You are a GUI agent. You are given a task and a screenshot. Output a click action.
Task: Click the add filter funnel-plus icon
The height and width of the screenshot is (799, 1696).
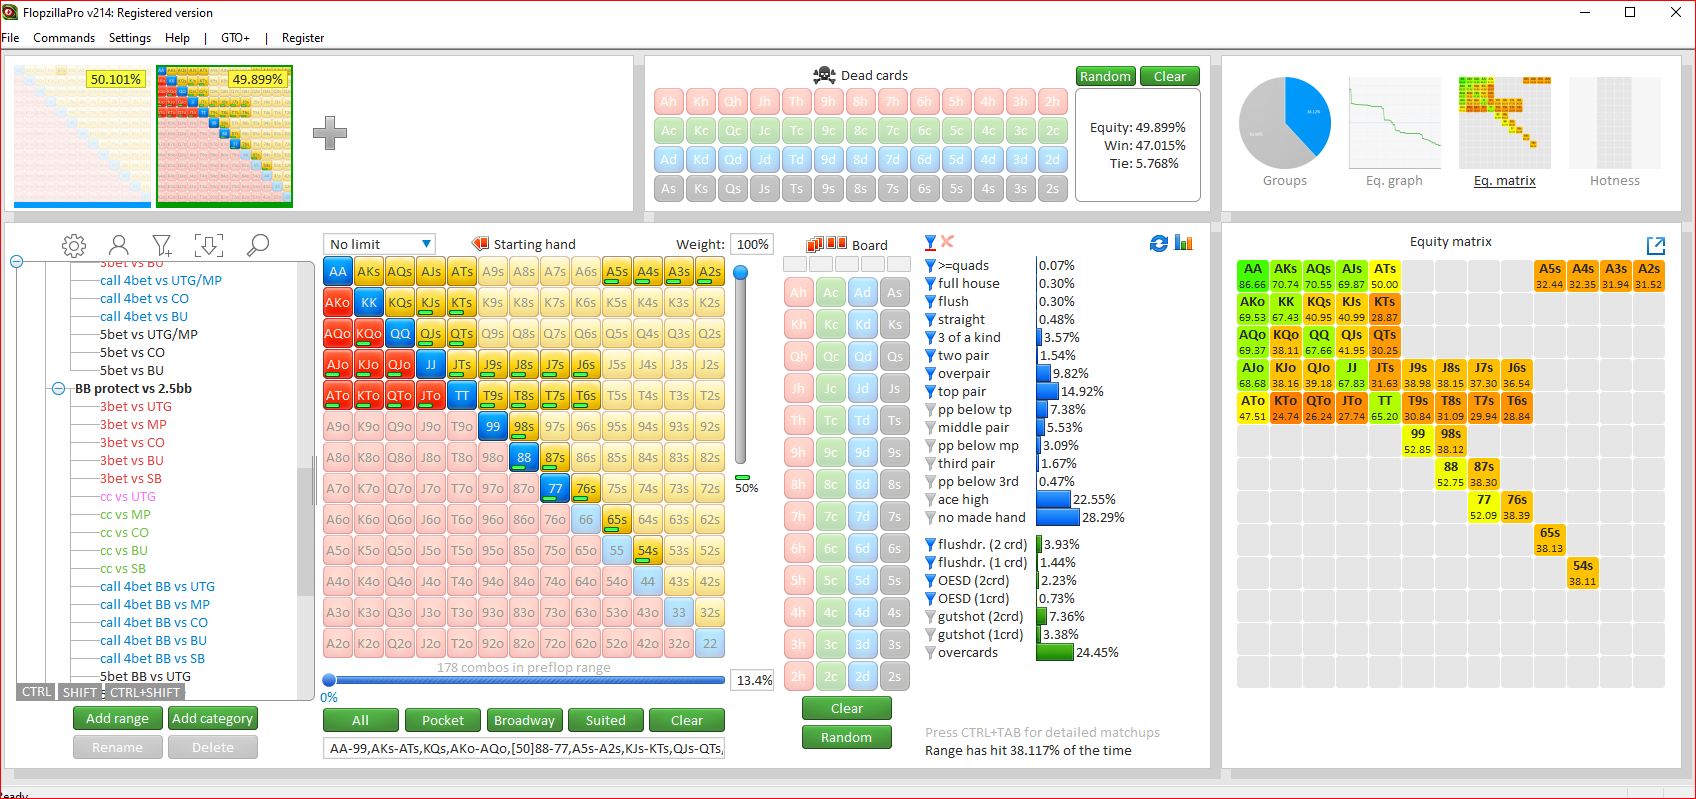coord(162,245)
